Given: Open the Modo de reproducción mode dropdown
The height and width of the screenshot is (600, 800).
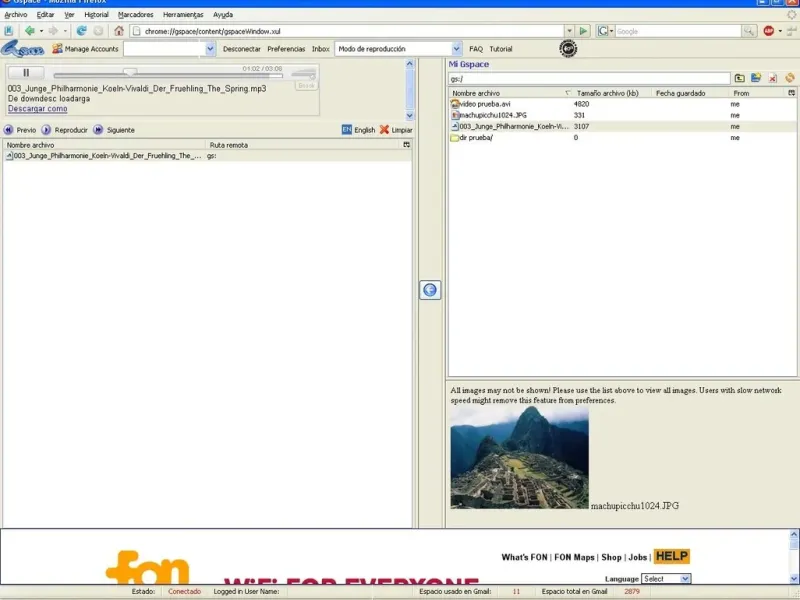Looking at the screenshot, I should (456, 49).
